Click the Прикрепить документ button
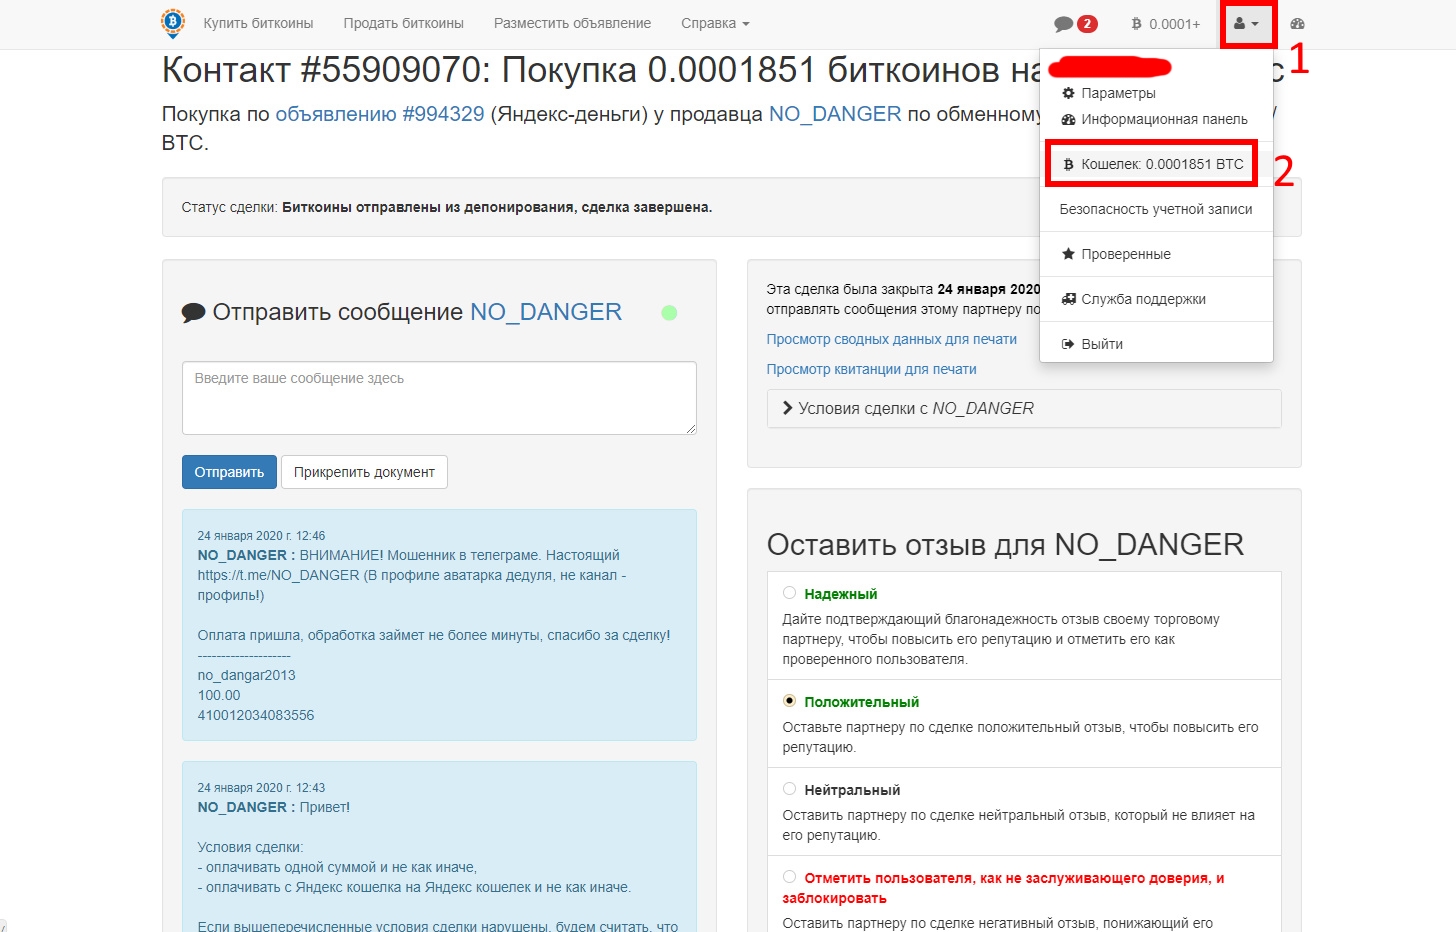 [364, 472]
